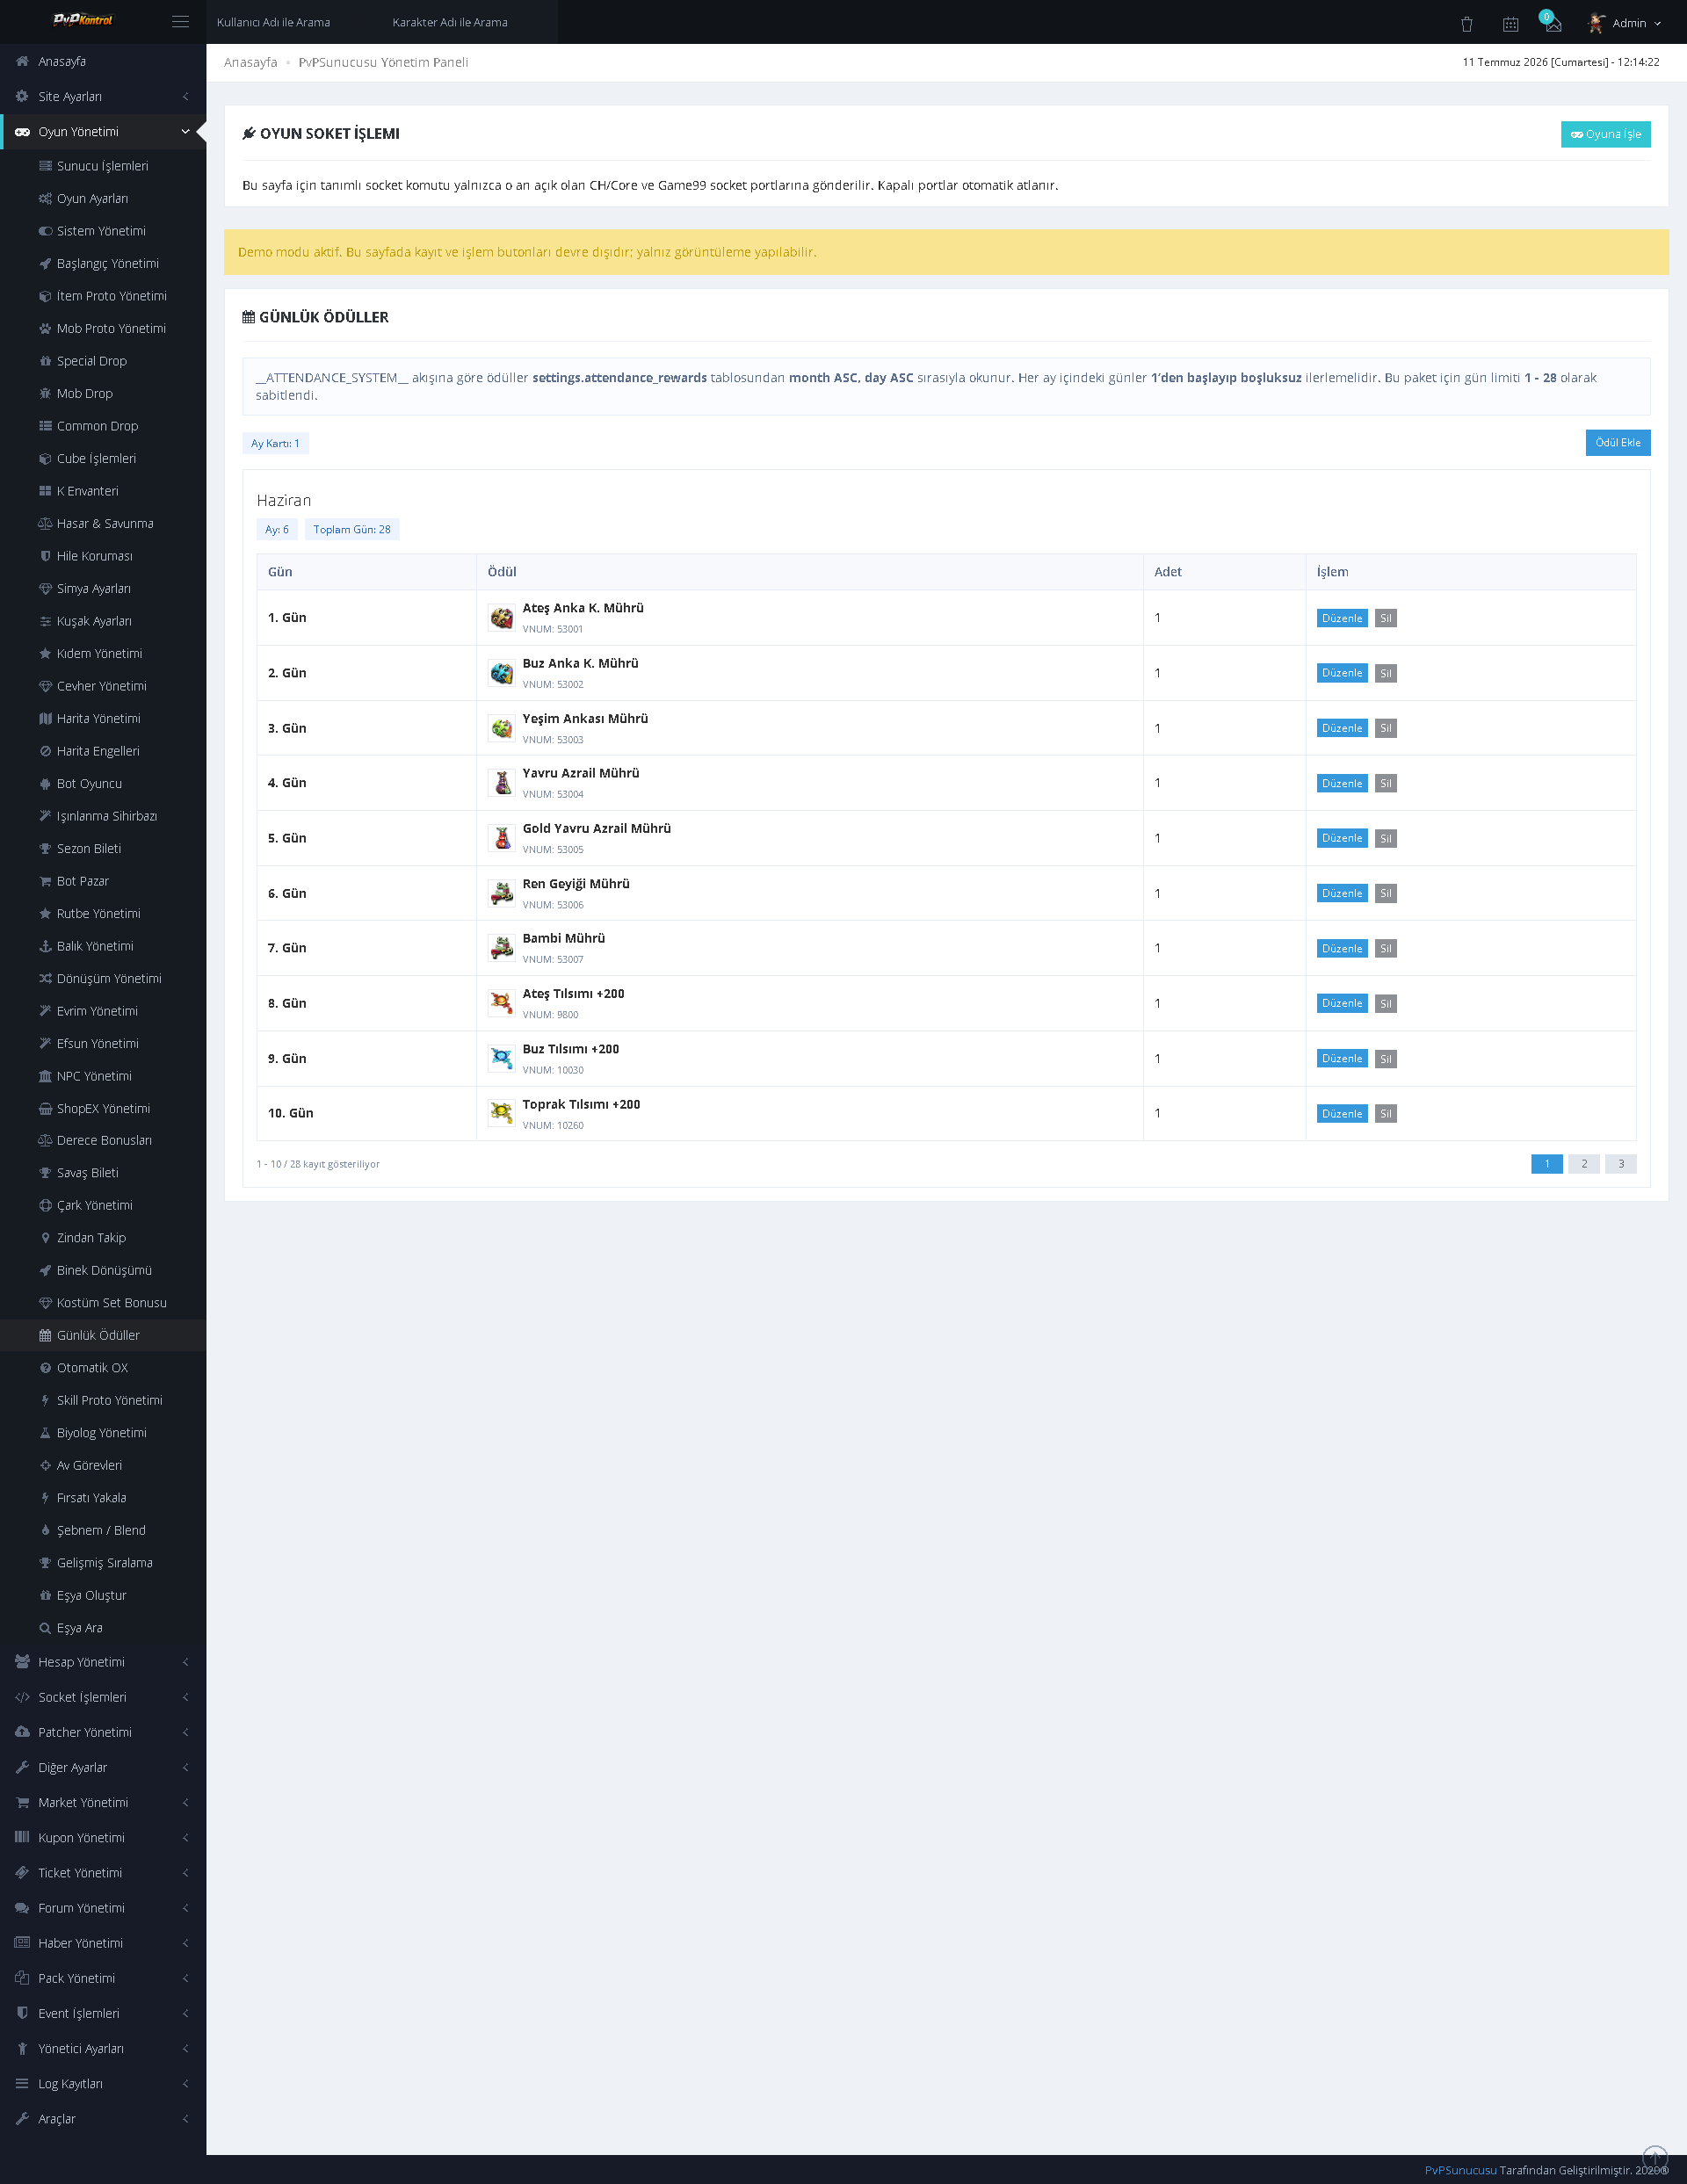This screenshot has height=2184, width=1687.
Task: Select Günlük Ödüller in sidebar
Action: (x=103, y=1336)
